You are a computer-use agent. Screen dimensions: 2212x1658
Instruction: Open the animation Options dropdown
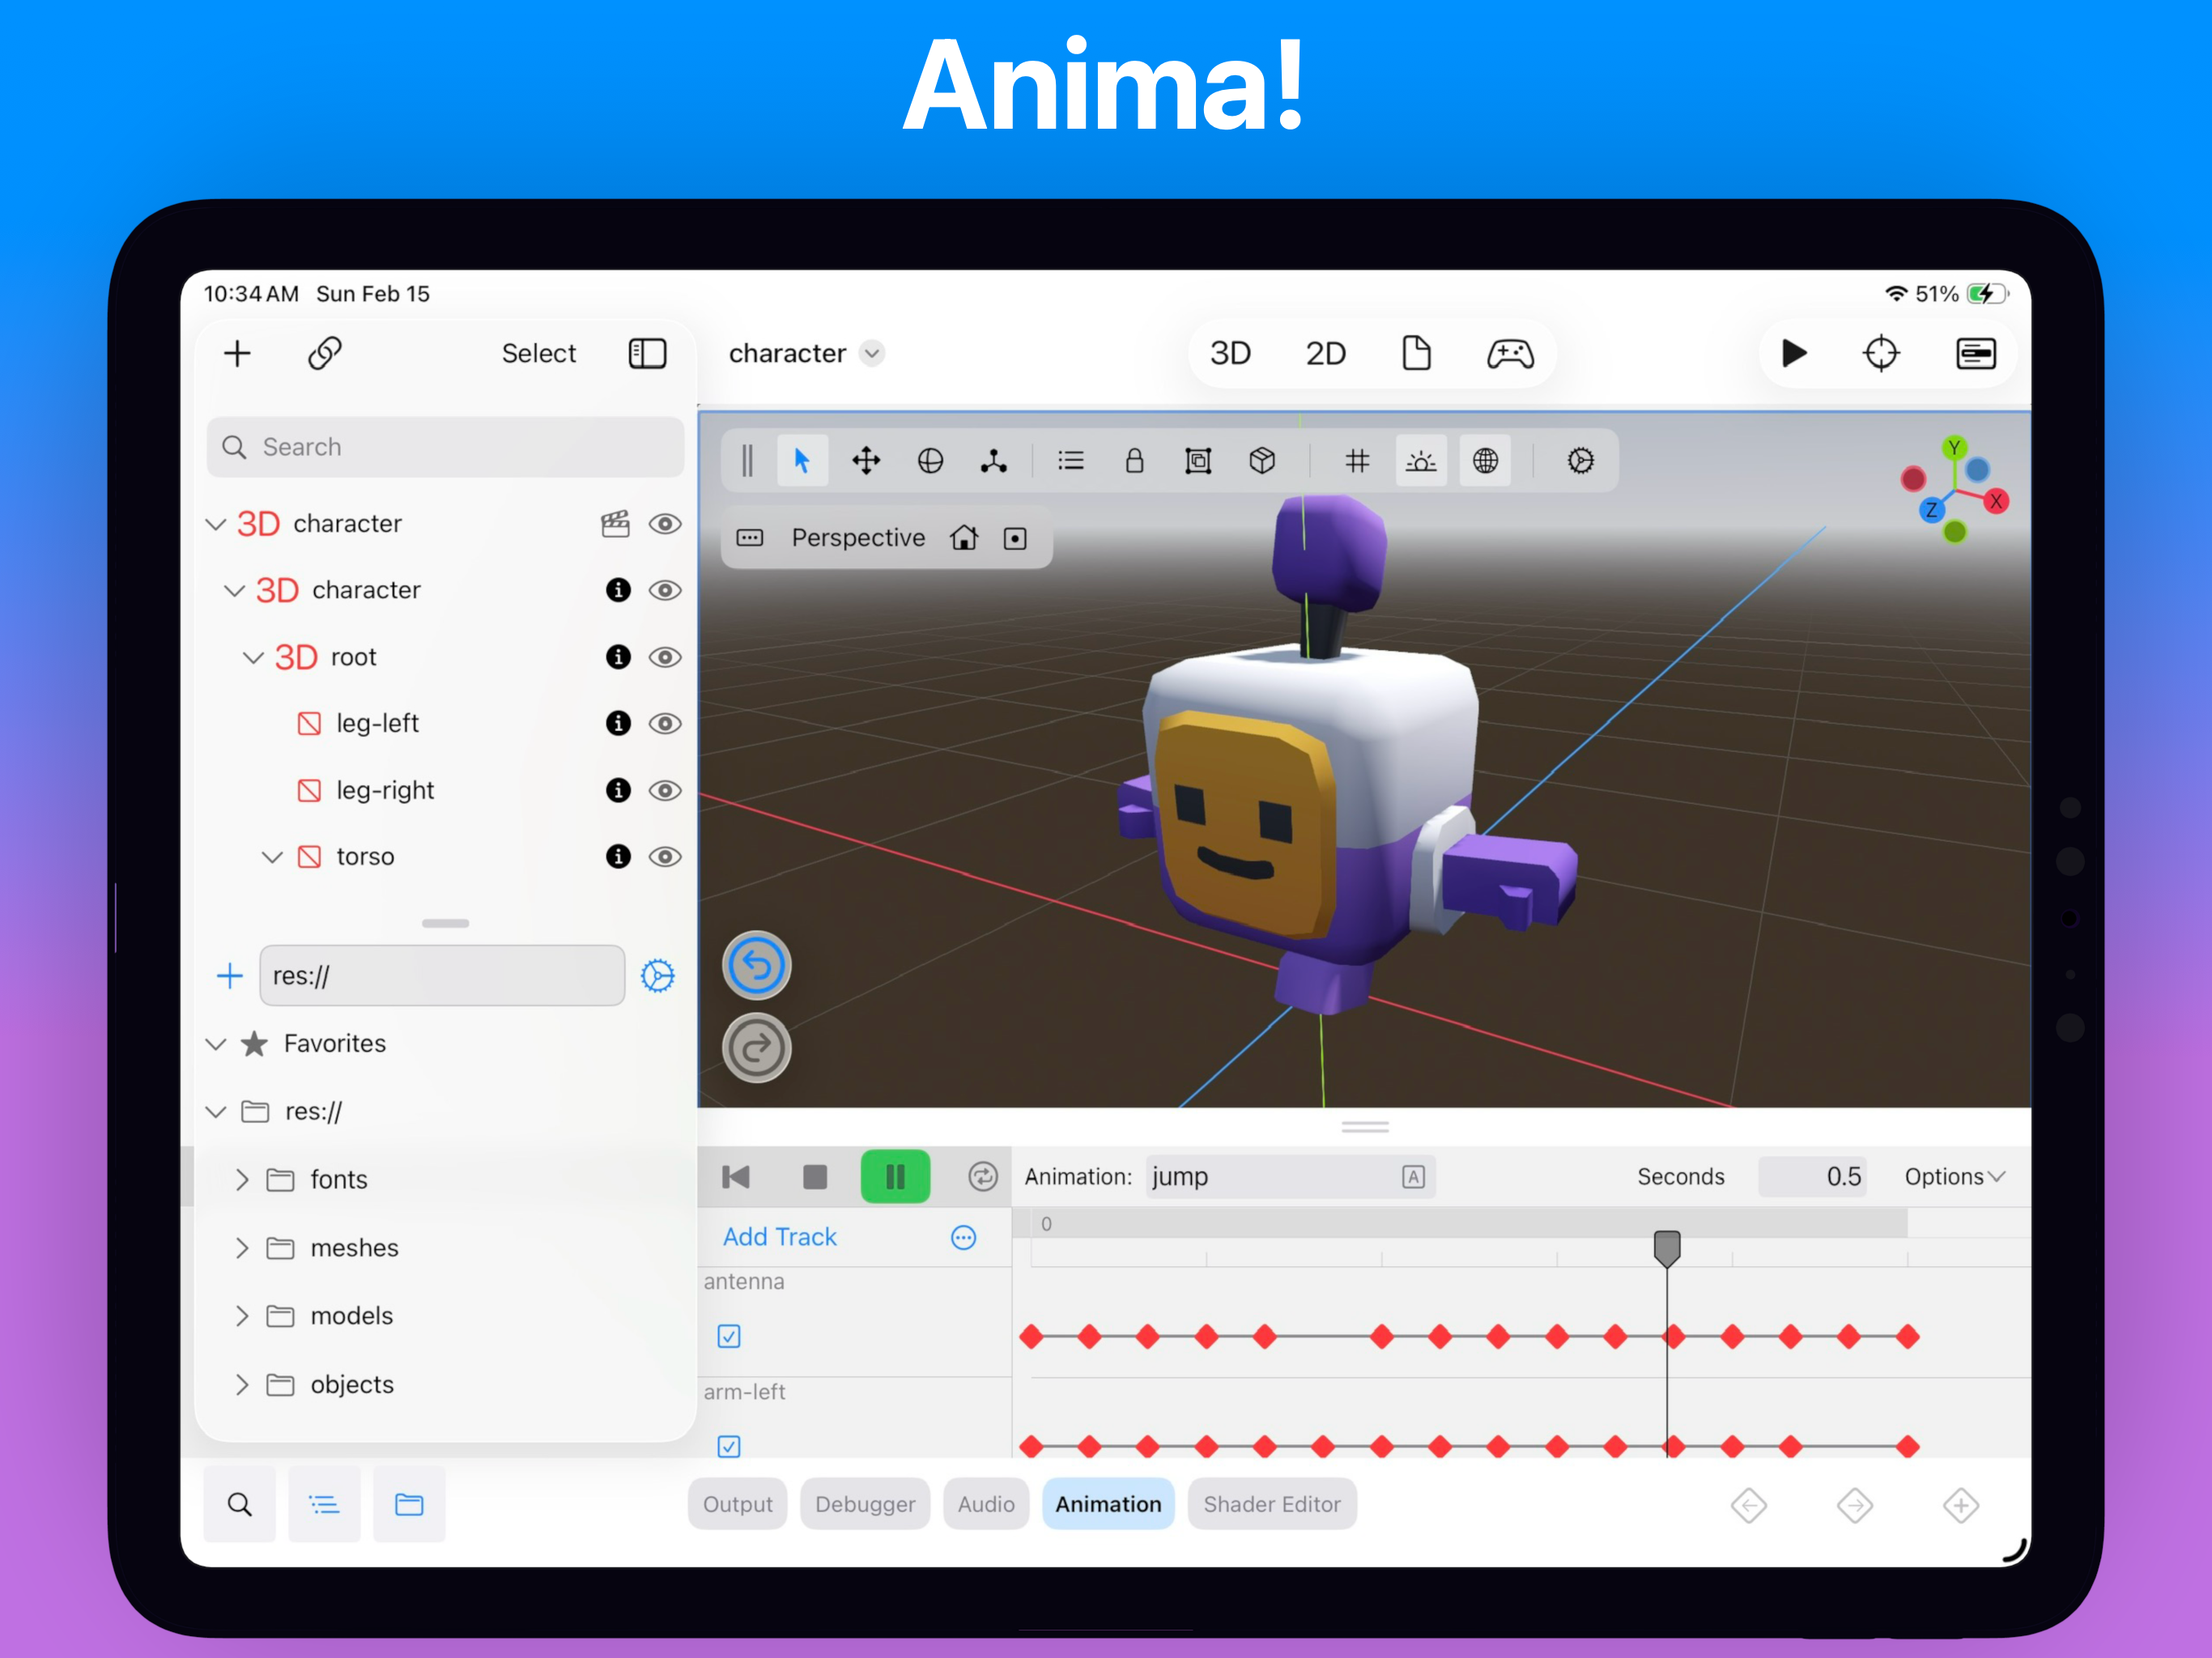pyautogui.click(x=1954, y=1177)
